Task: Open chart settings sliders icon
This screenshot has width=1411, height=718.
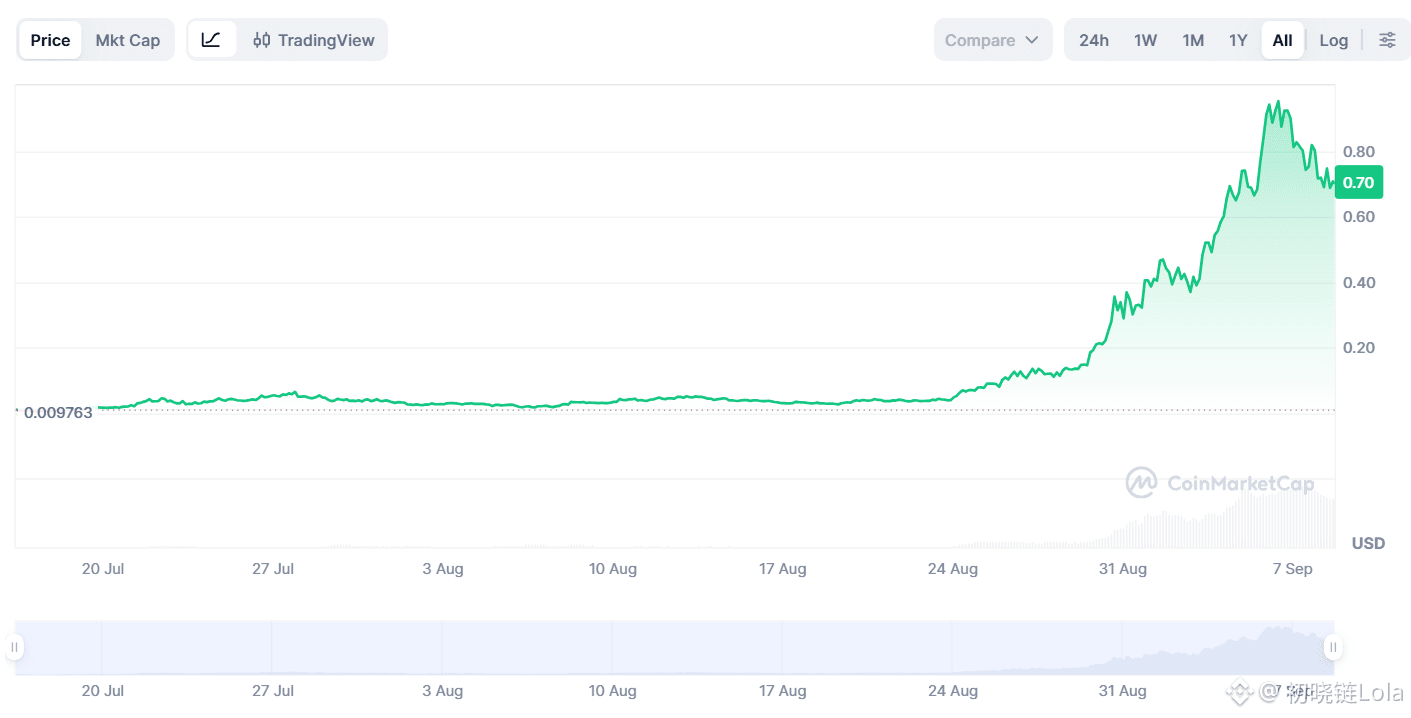Action: pyautogui.click(x=1387, y=40)
